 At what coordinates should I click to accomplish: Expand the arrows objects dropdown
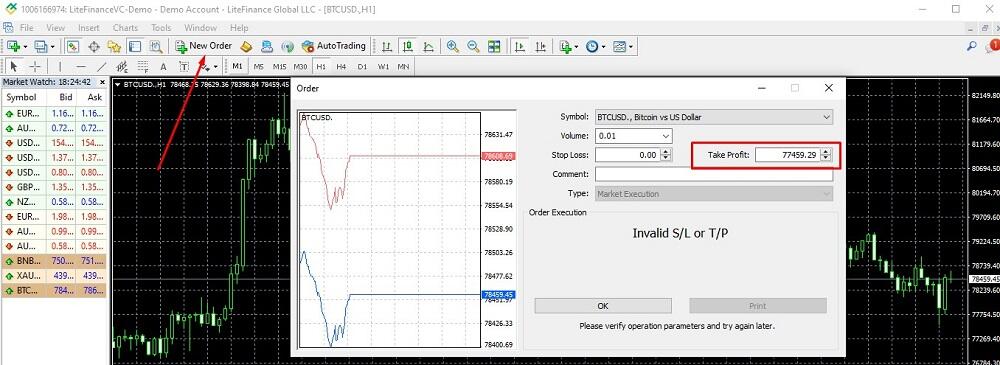pyautogui.click(x=216, y=66)
